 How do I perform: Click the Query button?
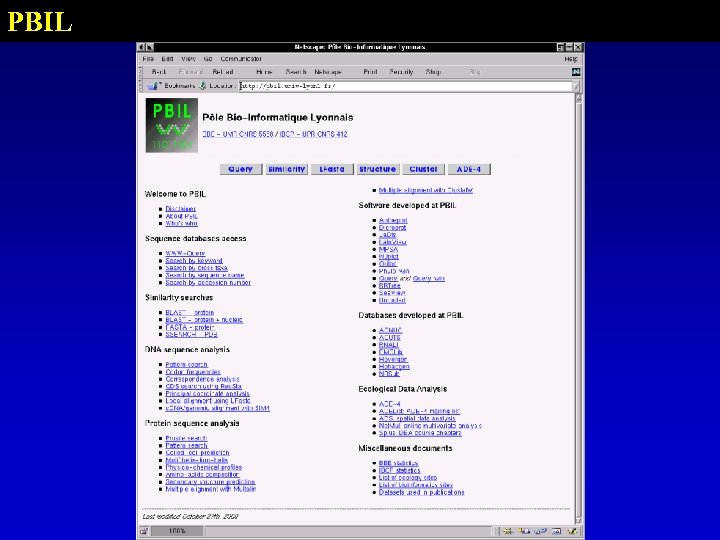[241, 169]
